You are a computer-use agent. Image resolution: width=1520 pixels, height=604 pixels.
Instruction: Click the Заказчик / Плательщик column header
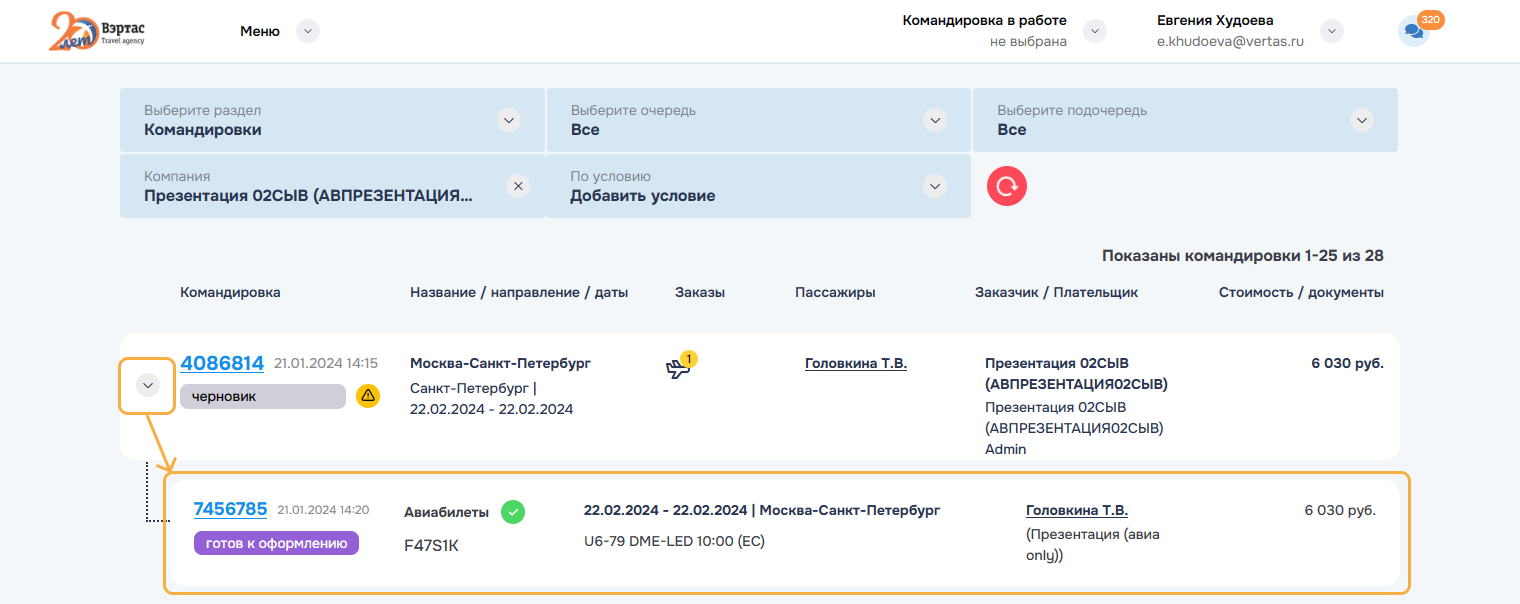coord(1056,292)
